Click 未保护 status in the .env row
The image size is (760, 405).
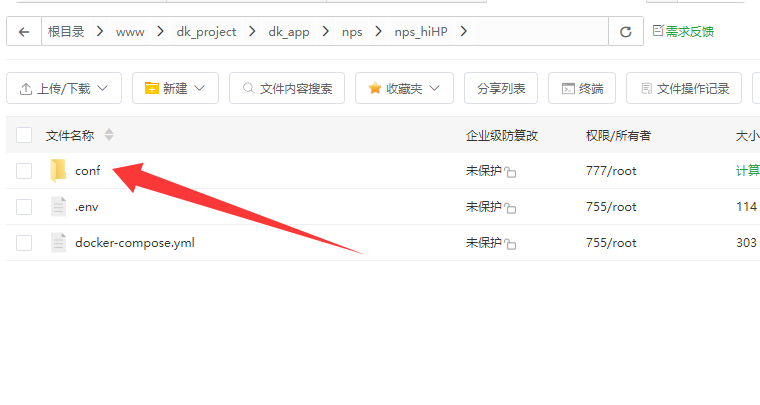483,207
